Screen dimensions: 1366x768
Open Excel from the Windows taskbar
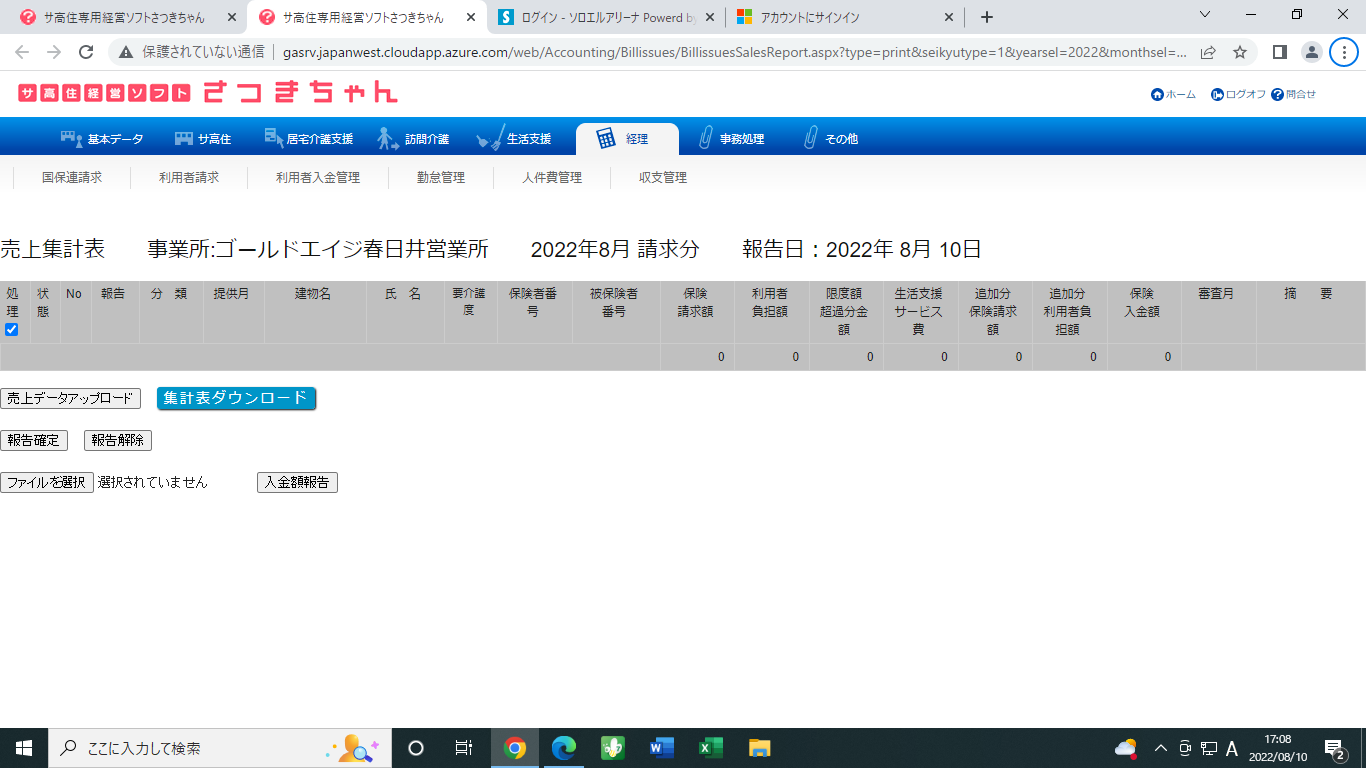point(710,748)
